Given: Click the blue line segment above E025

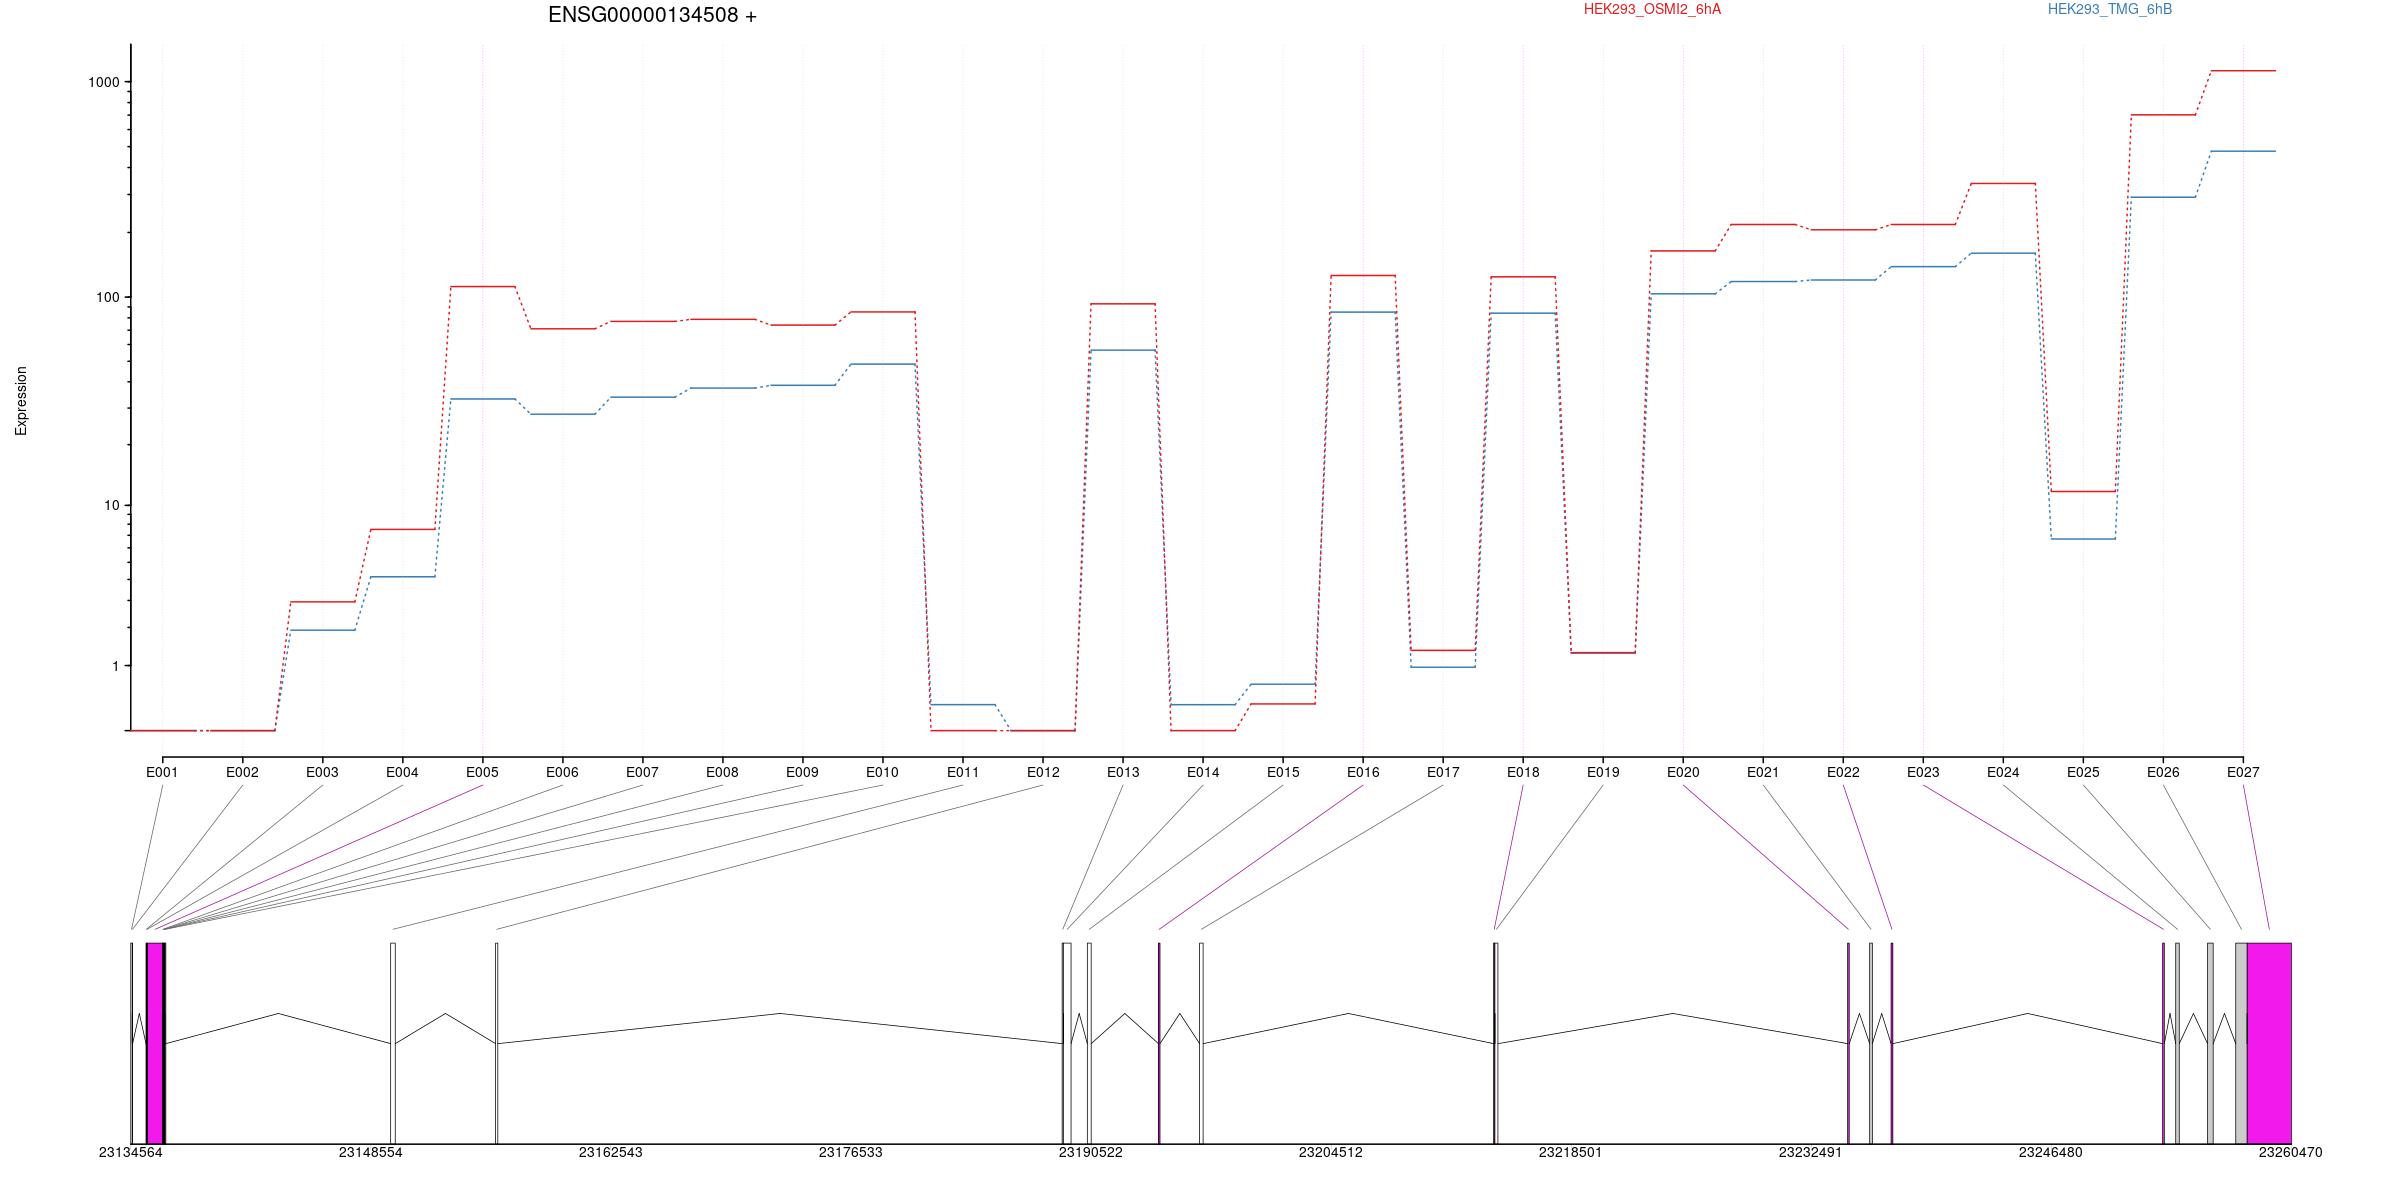Looking at the screenshot, I should click(2083, 539).
